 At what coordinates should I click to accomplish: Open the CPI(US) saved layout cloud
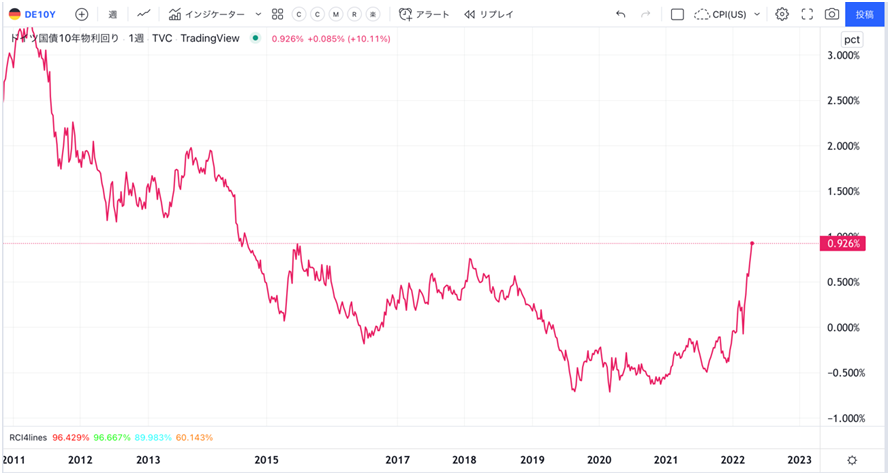[x=720, y=14]
